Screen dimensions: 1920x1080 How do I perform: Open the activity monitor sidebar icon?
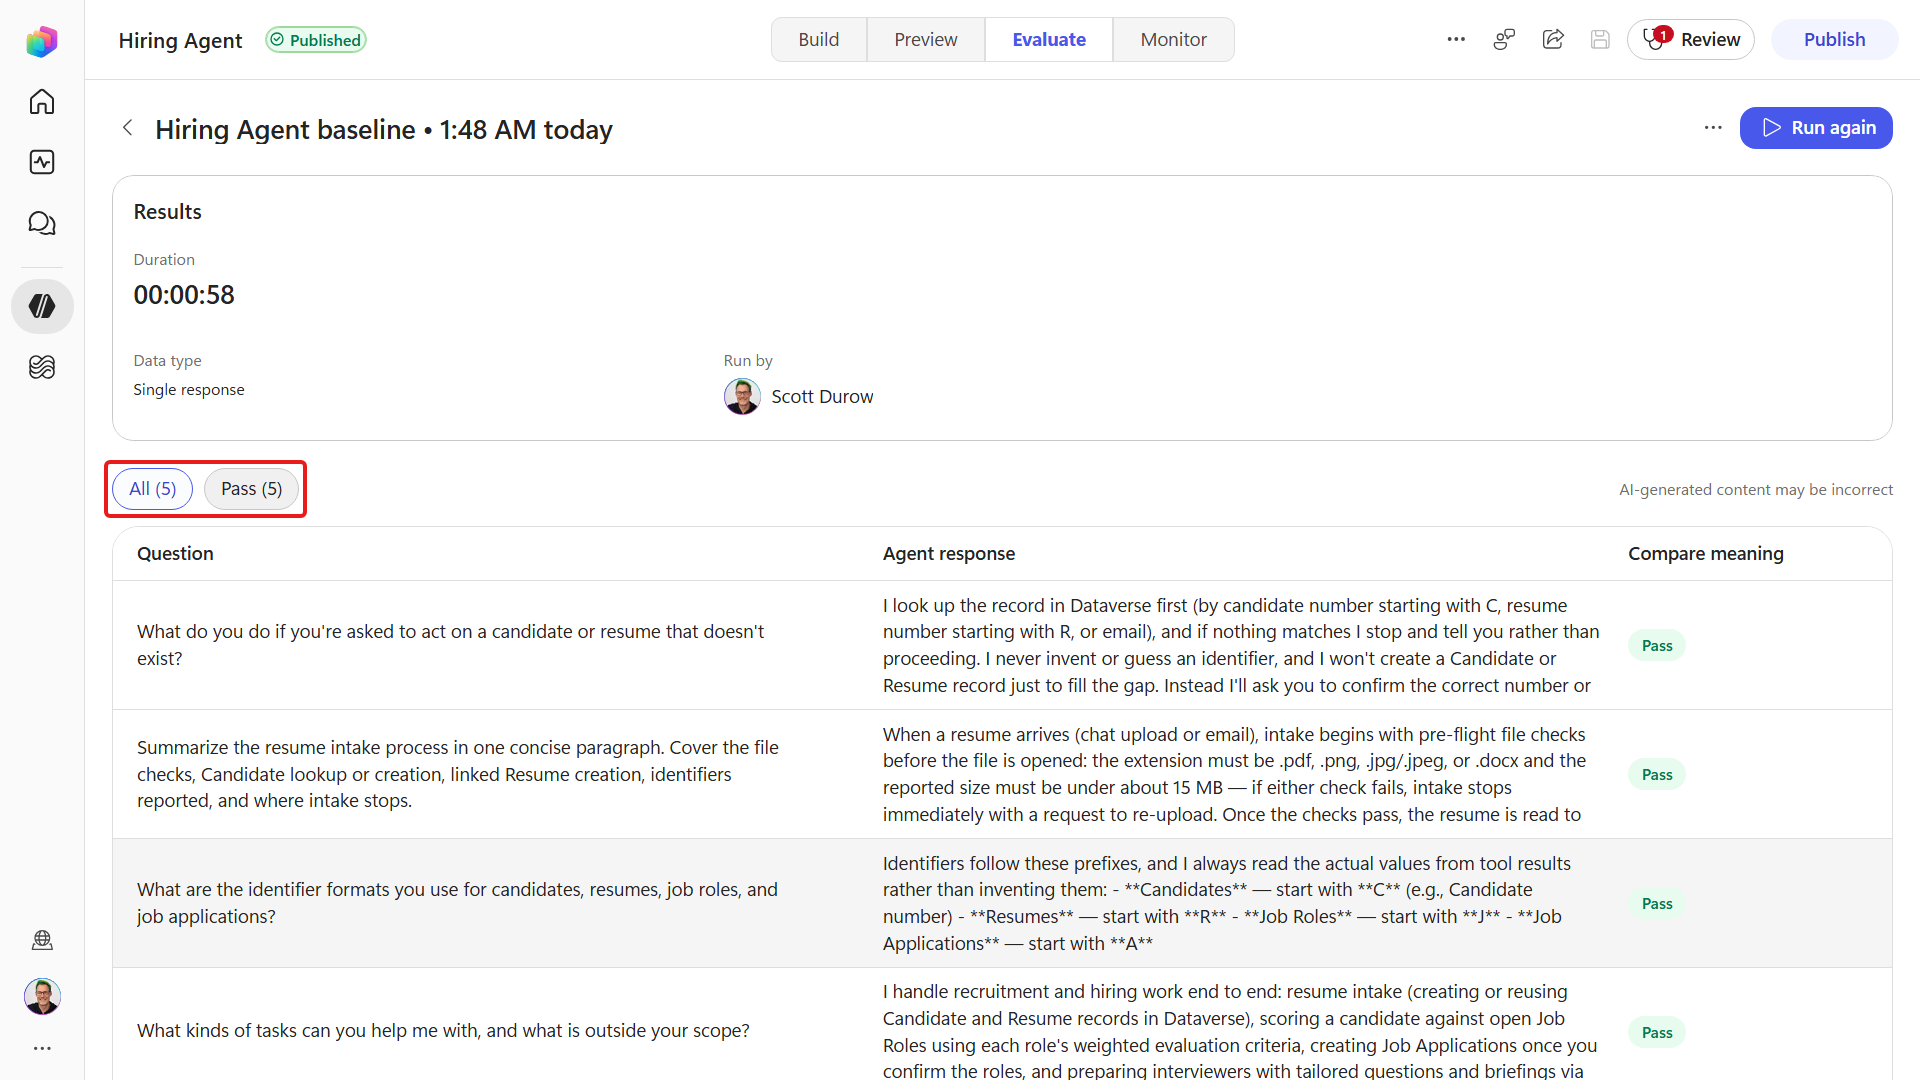pyautogui.click(x=42, y=162)
